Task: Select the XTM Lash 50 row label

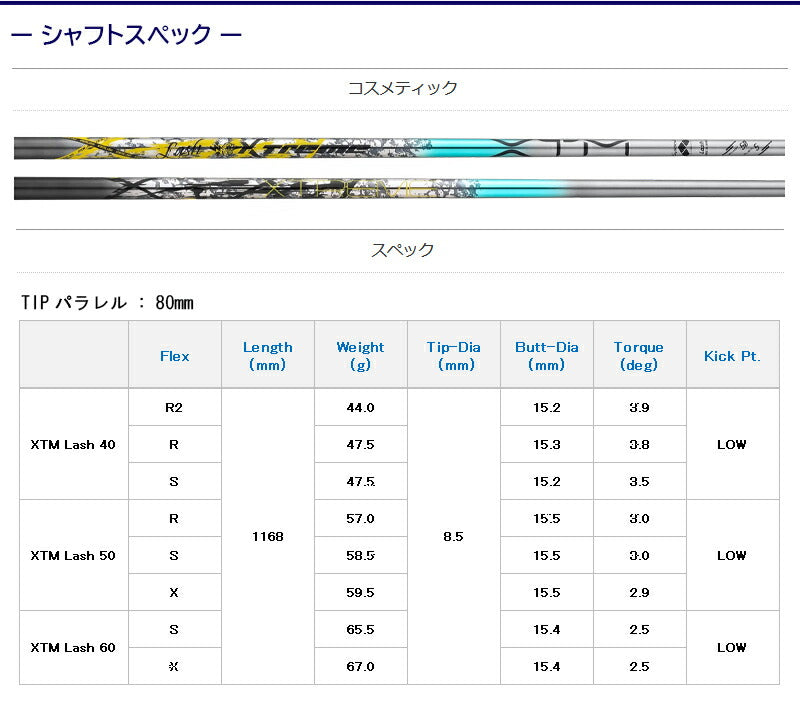Action: click(x=73, y=555)
